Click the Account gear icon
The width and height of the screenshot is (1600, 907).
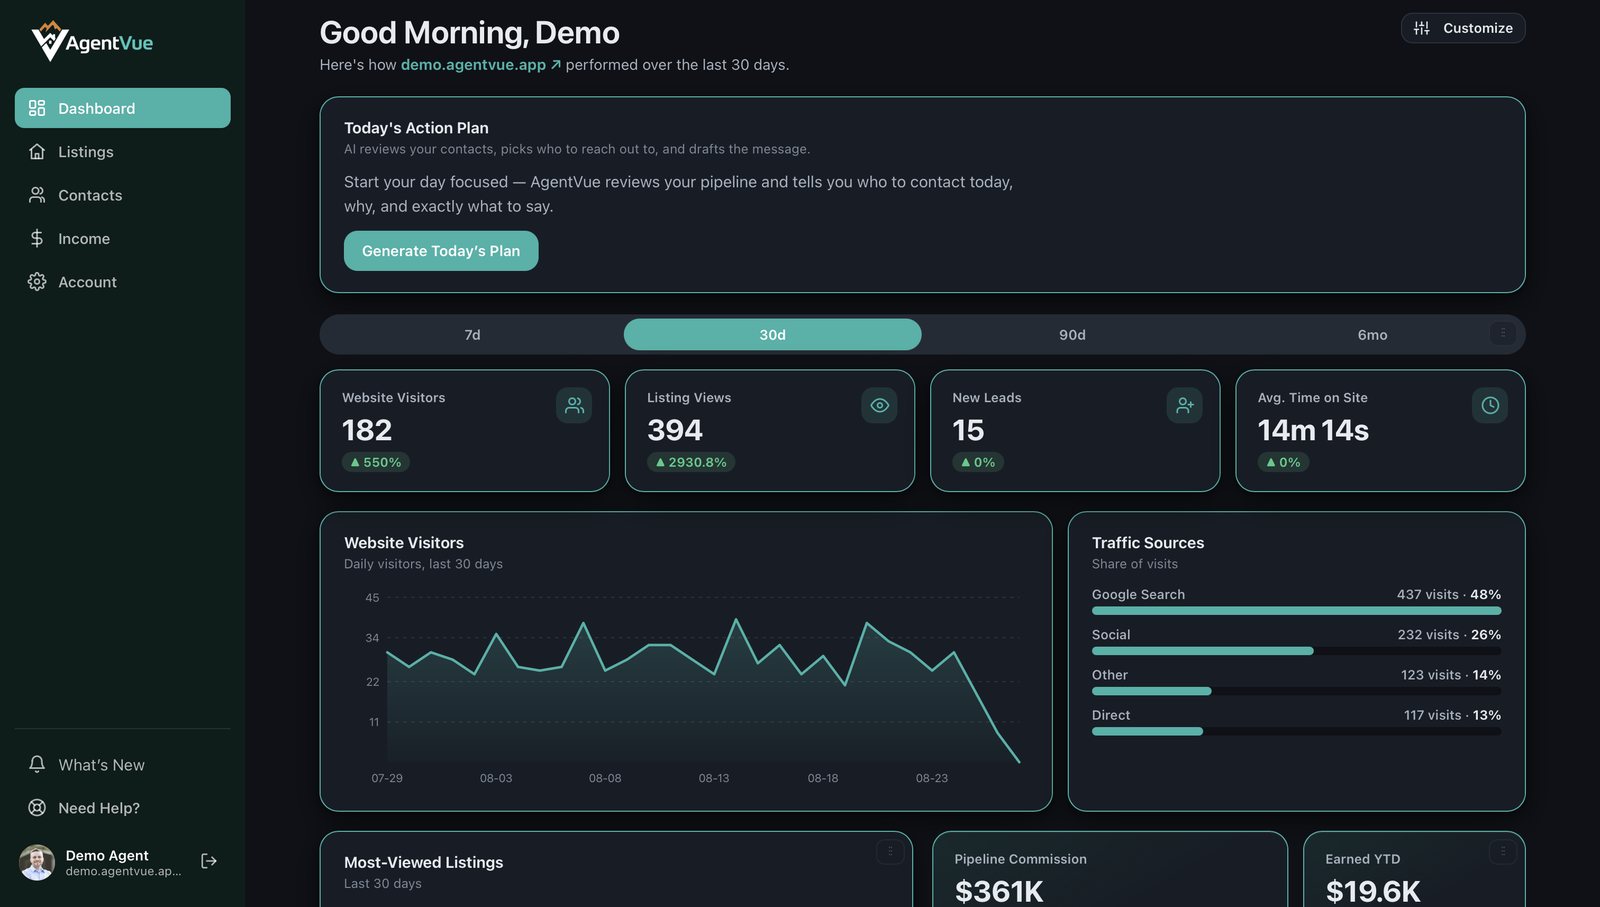point(37,282)
